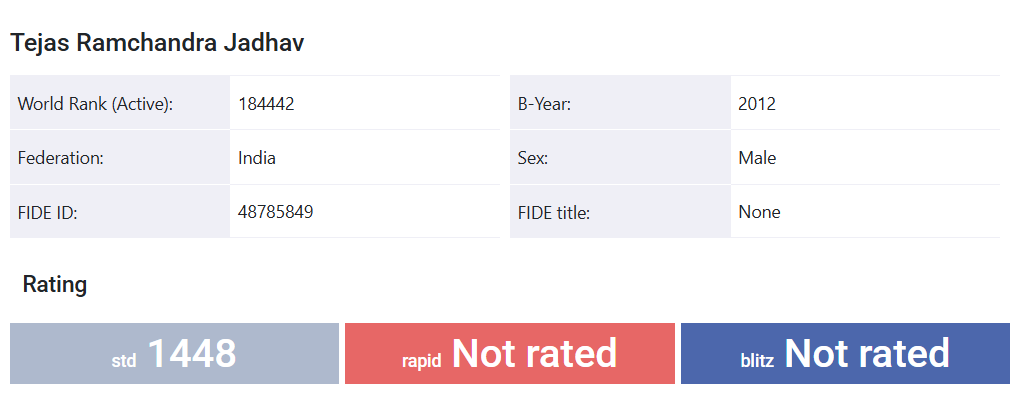Viewport: 1028px width, 407px height.
Task: Select the FIDE title value None
Action: (x=759, y=212)
